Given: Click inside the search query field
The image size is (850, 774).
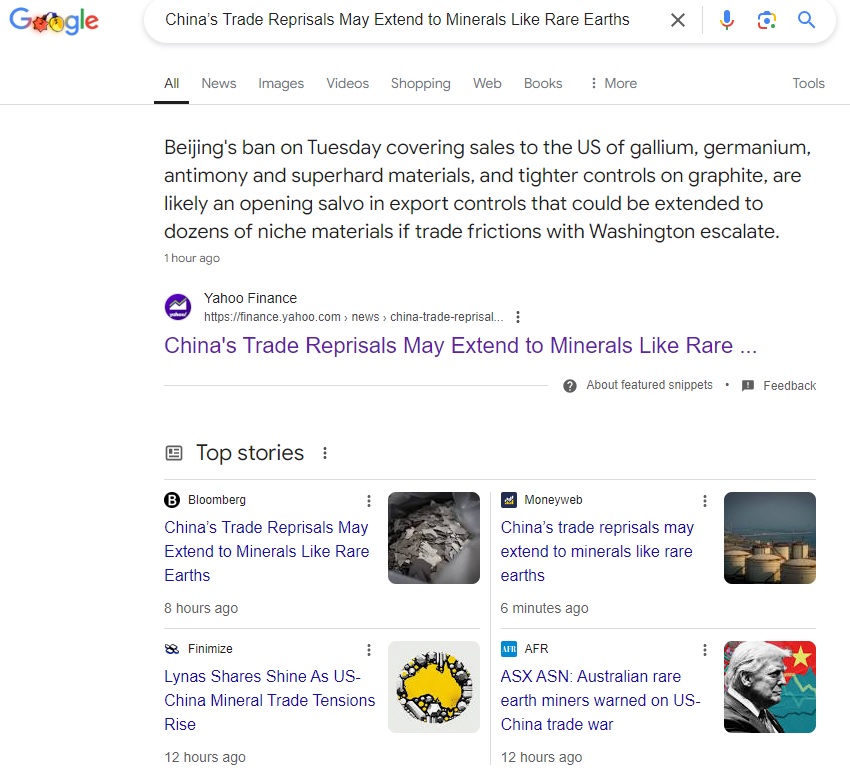Looking at the screenshot, I should pyautogui.click(x=397, y=20).
